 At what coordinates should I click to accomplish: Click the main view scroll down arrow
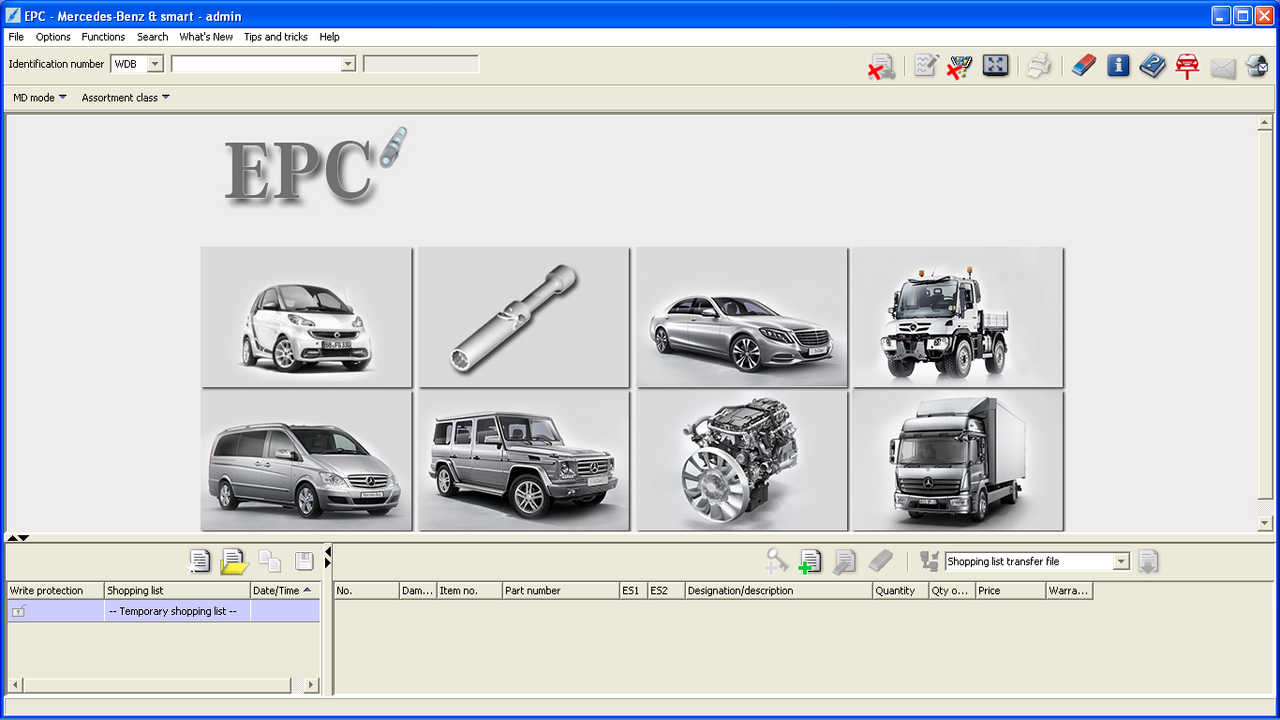point(1265,523)
